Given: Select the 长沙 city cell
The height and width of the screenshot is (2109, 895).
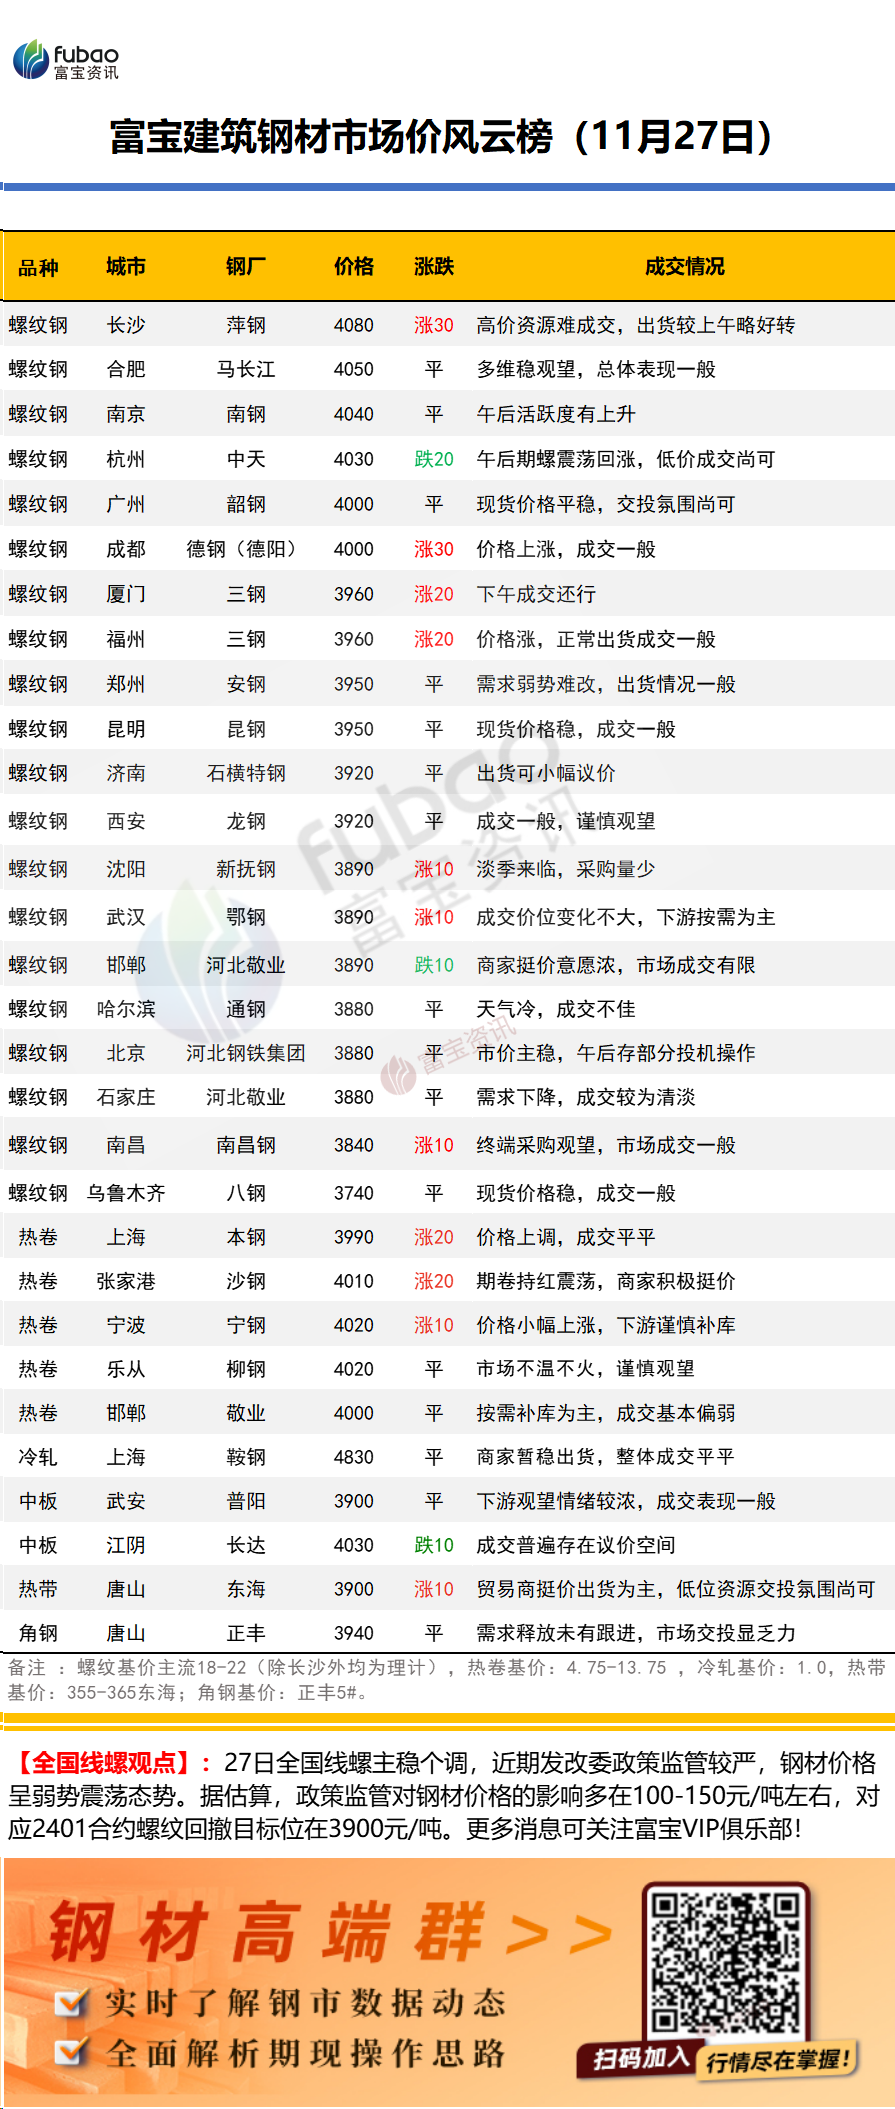Looking at the screenshot, I should [126, 325].
